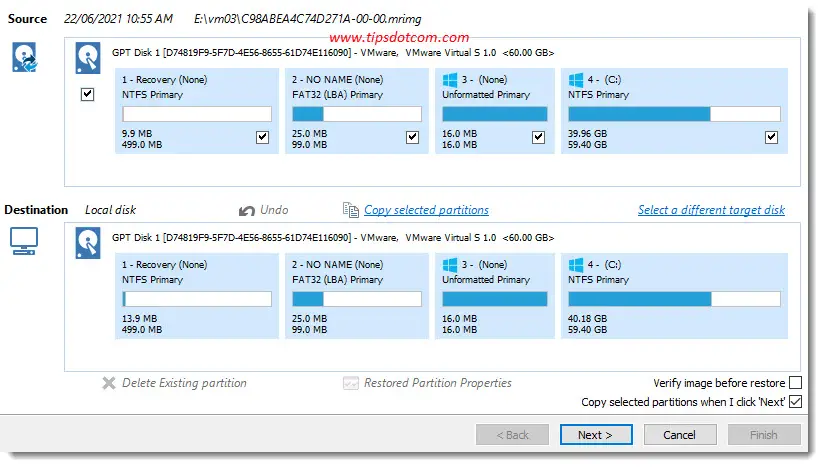Image resolution: width=823 pixels, height=467 pixels.
Task: Click source FAT32 (LBA) Primary label
Action: 337,95
